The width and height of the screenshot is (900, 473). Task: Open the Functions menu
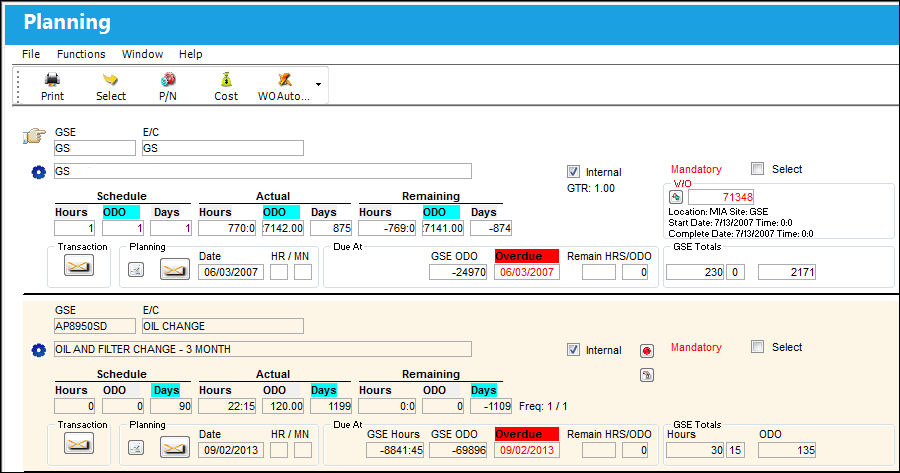click(81, 54)
